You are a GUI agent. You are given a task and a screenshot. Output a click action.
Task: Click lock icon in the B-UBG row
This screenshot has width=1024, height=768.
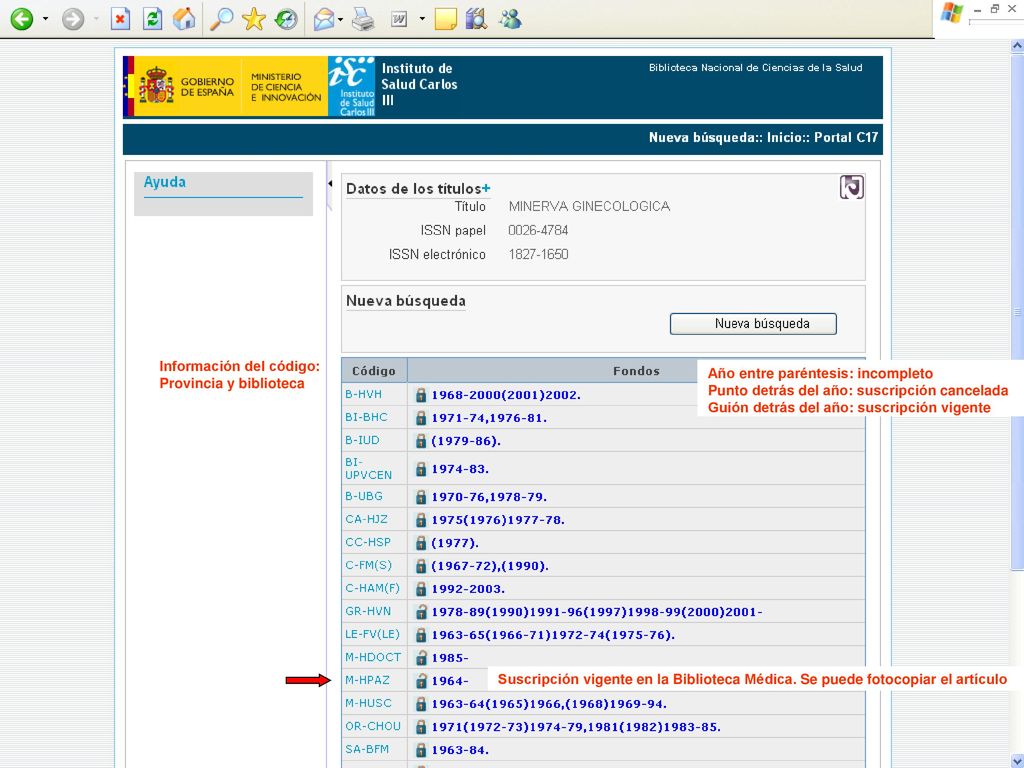(421, 497)
